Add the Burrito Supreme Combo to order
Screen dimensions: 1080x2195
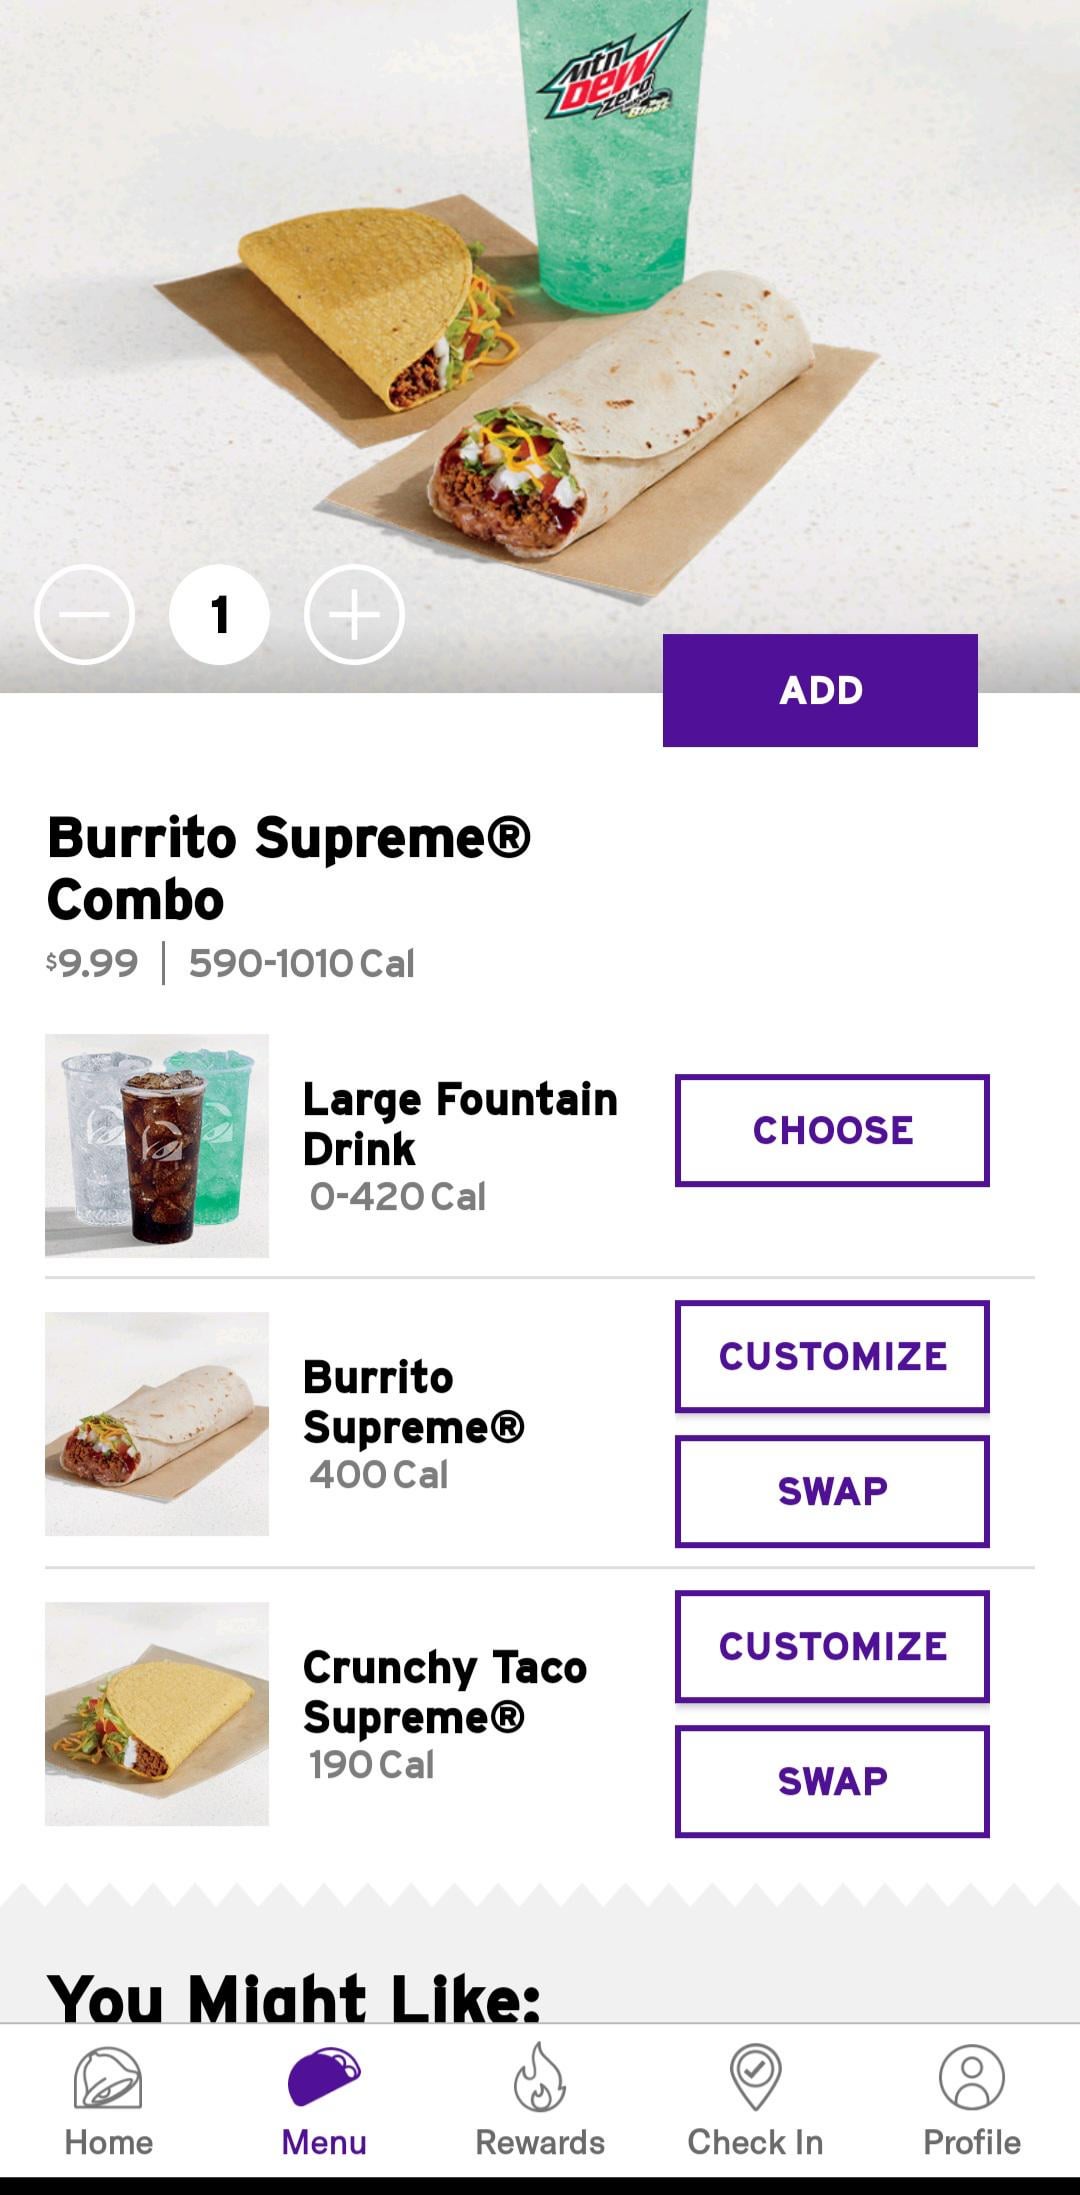coord(820,690)
